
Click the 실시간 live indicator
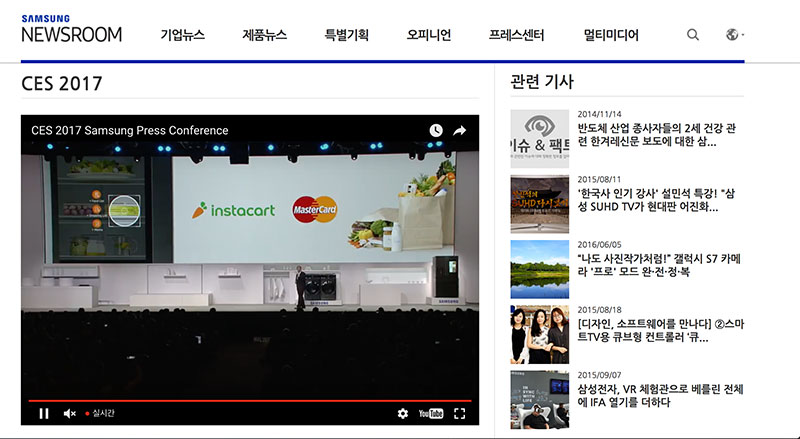pos(100,413)
